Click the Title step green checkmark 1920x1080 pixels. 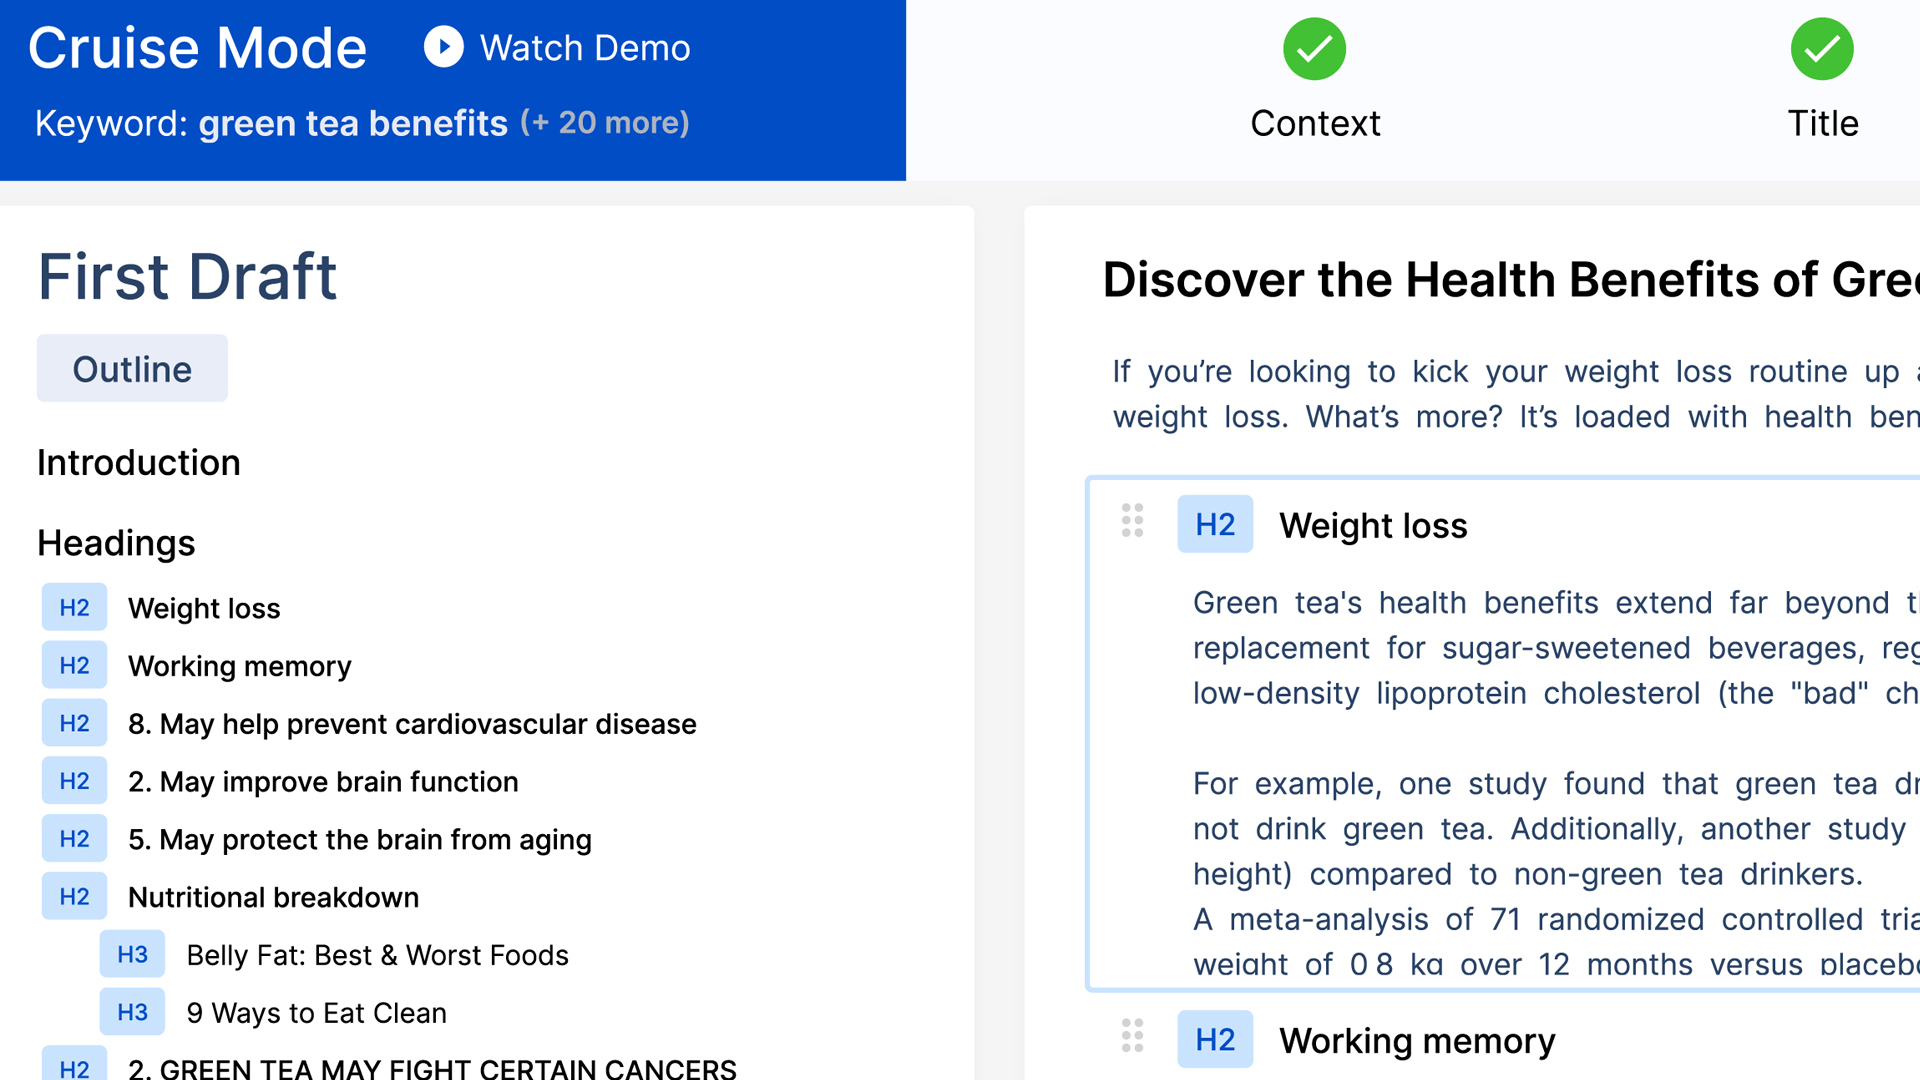click(x=1821, y=49)
